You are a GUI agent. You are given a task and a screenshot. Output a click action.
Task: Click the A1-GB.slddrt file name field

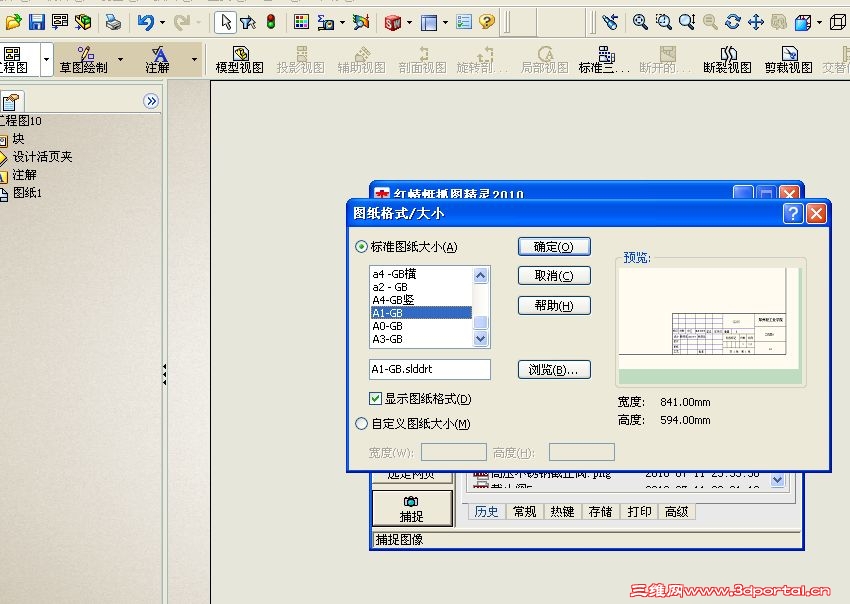430,369
